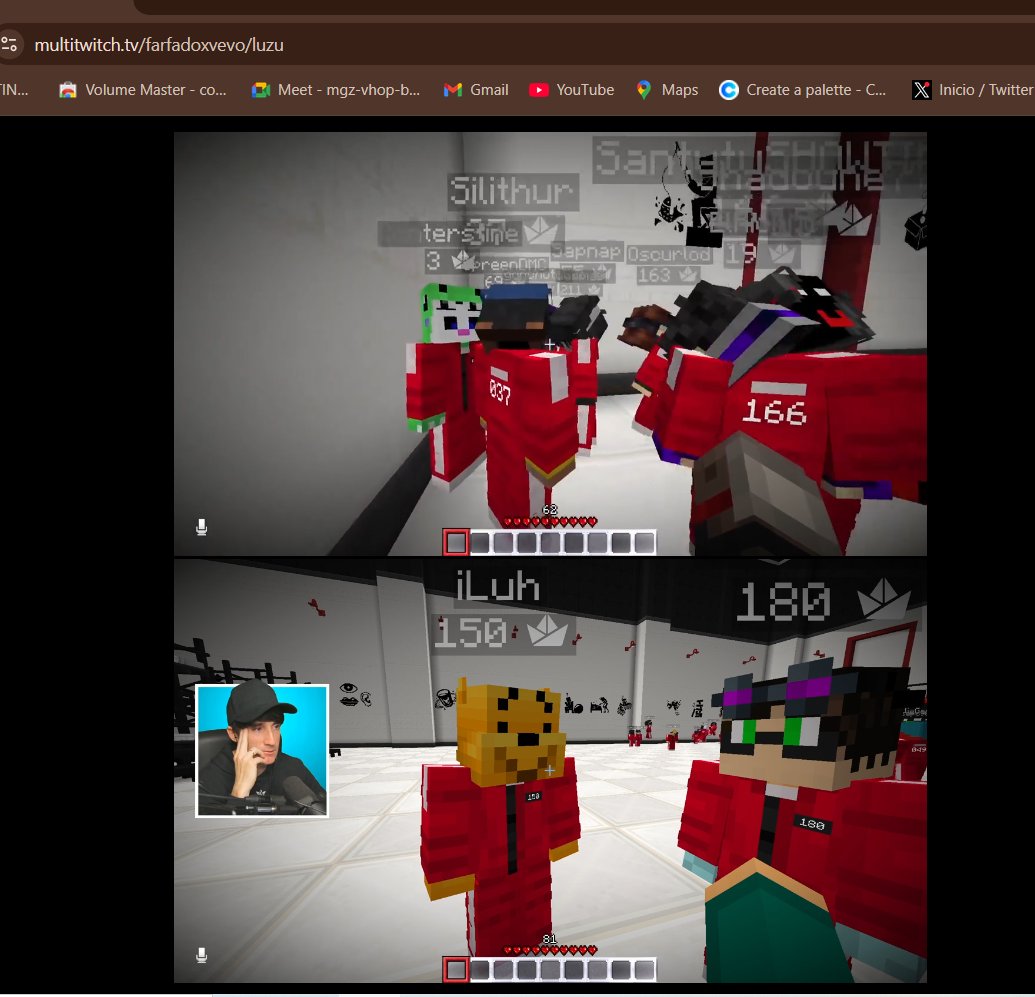1035x997 pixels.
Task: Open the Volume Master bookmark
Action: [x=143, y=90]
